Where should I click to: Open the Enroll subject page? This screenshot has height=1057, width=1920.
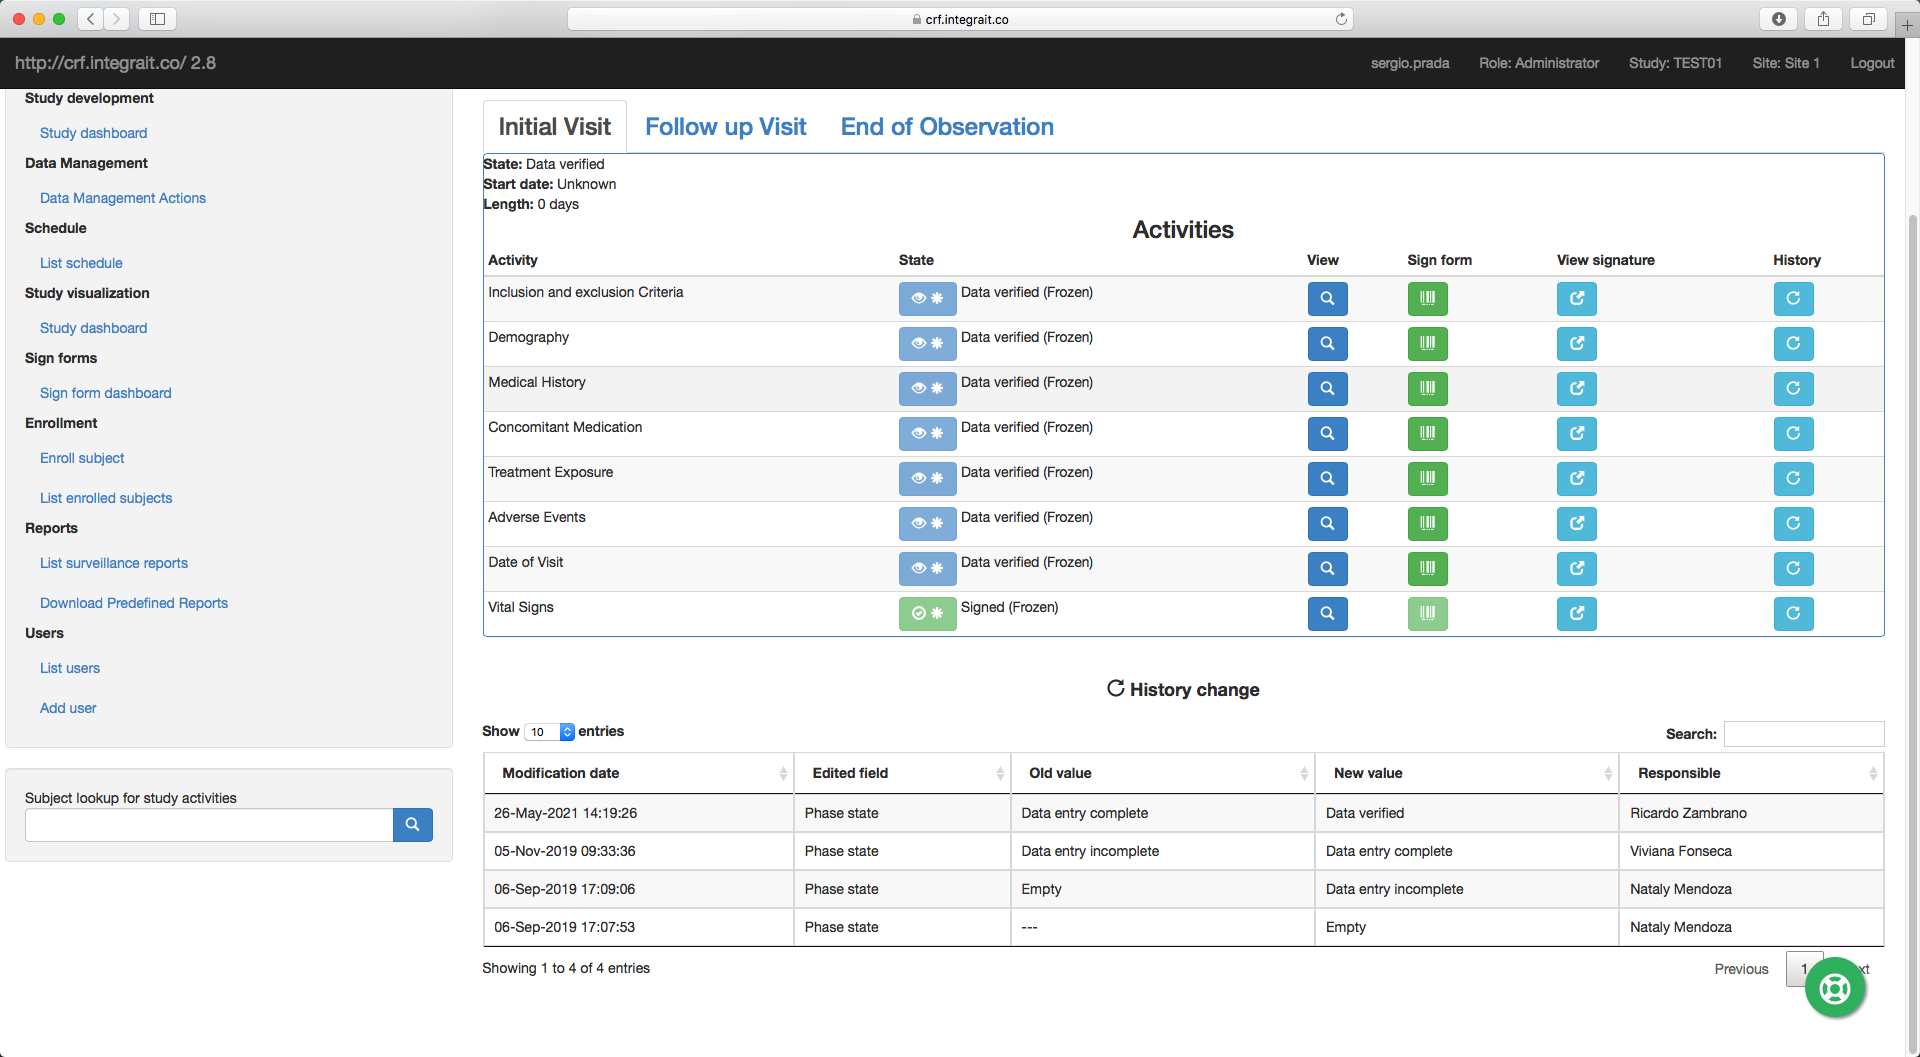(82, 458)
